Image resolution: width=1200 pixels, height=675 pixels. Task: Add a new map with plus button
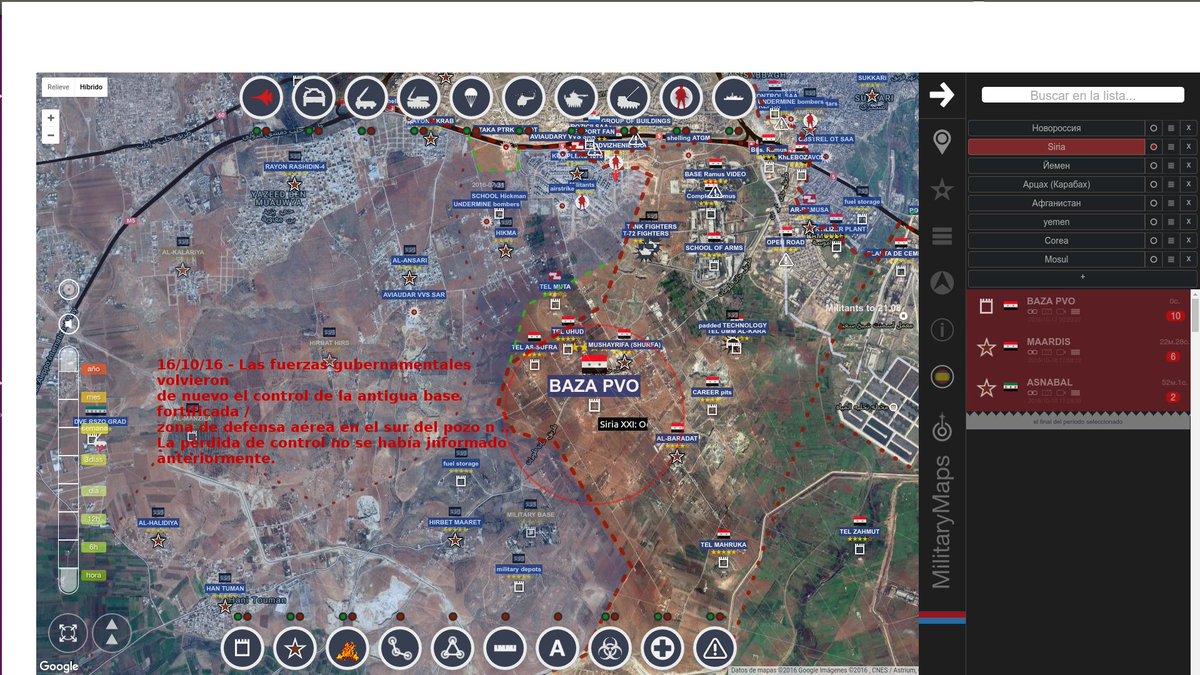[1082, 277]
